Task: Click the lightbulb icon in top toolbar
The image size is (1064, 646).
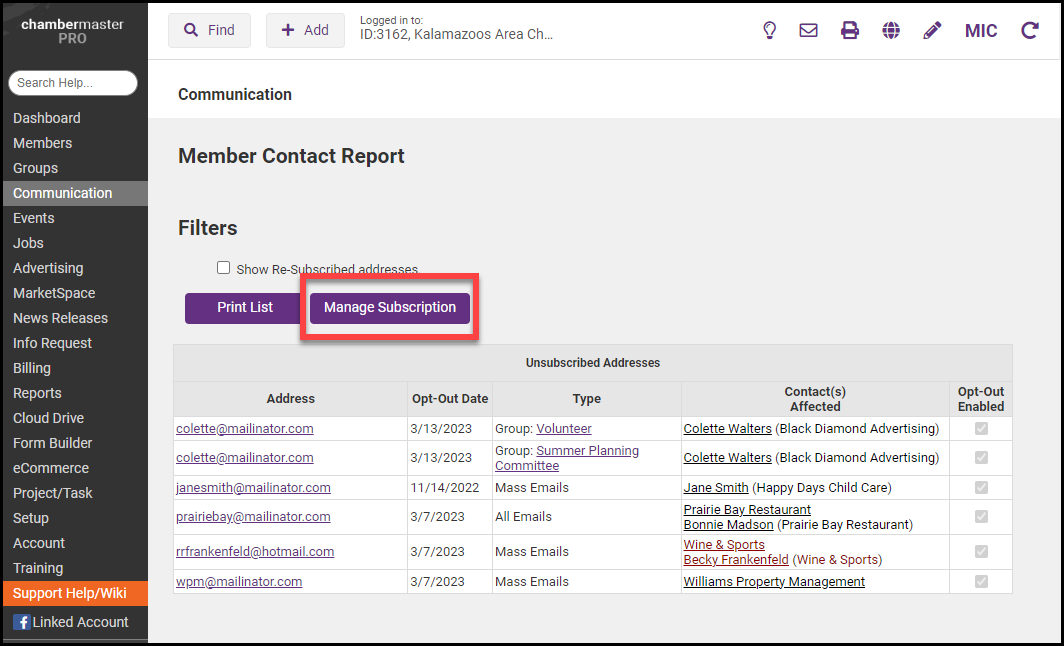Action: pyautogui.click(x=769, y=30)
